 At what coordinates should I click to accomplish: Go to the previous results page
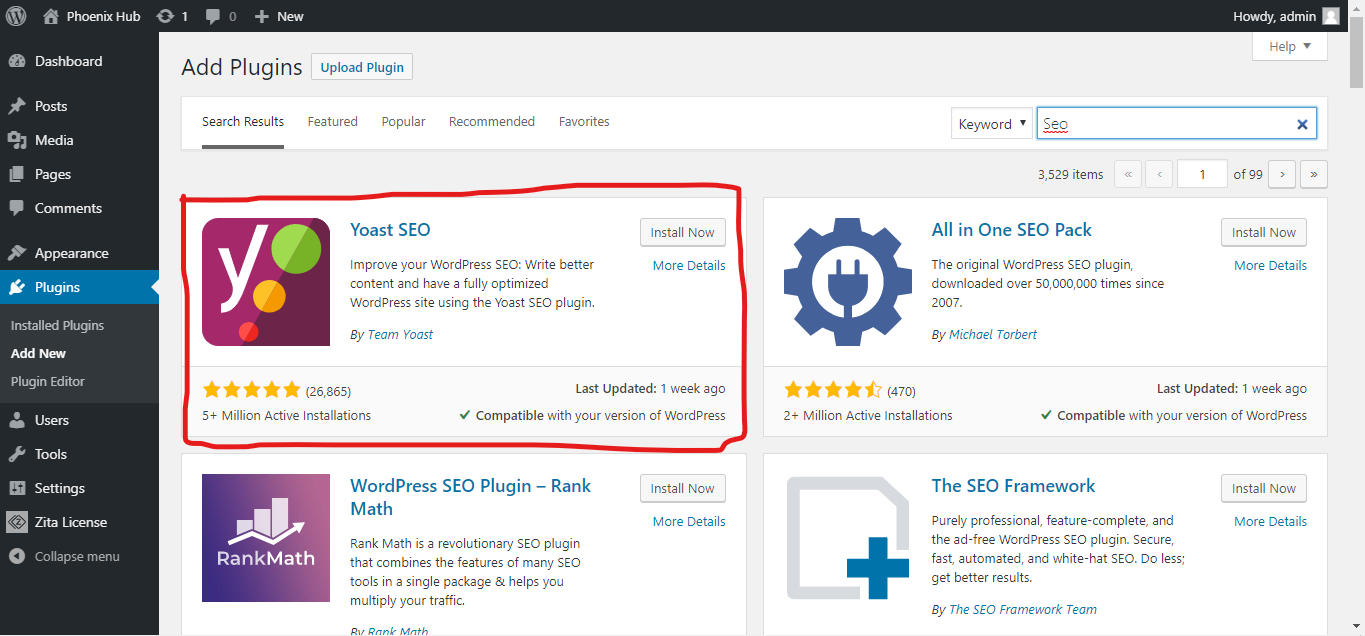pyautogui.click(x=1159, y=174)
